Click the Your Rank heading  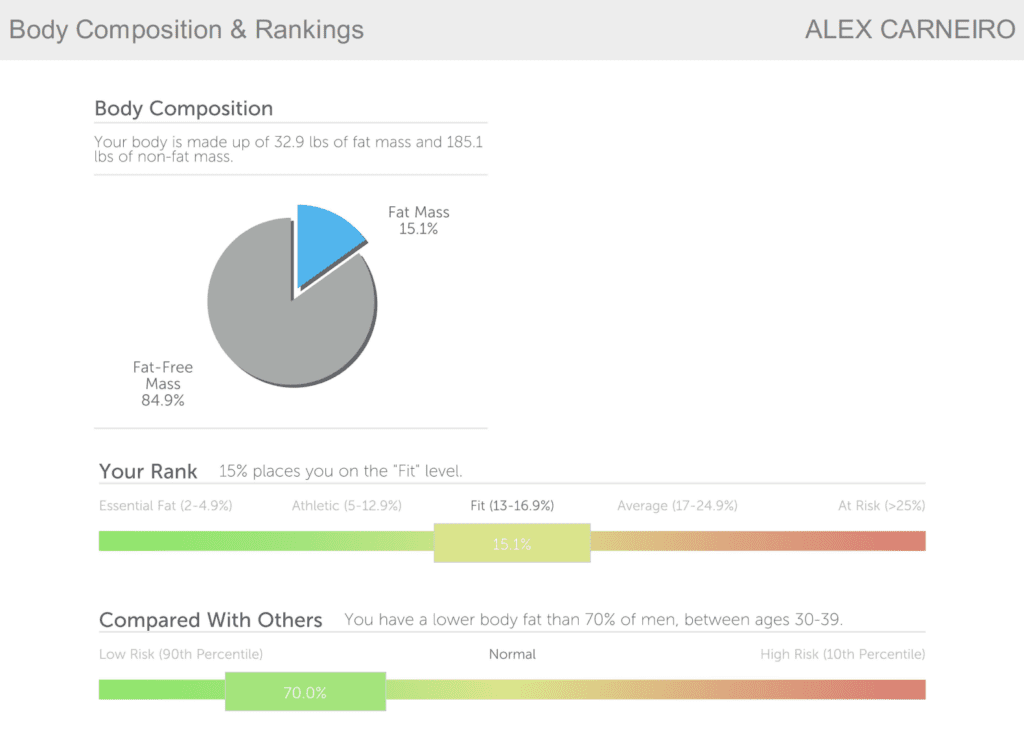pos(148,471)
